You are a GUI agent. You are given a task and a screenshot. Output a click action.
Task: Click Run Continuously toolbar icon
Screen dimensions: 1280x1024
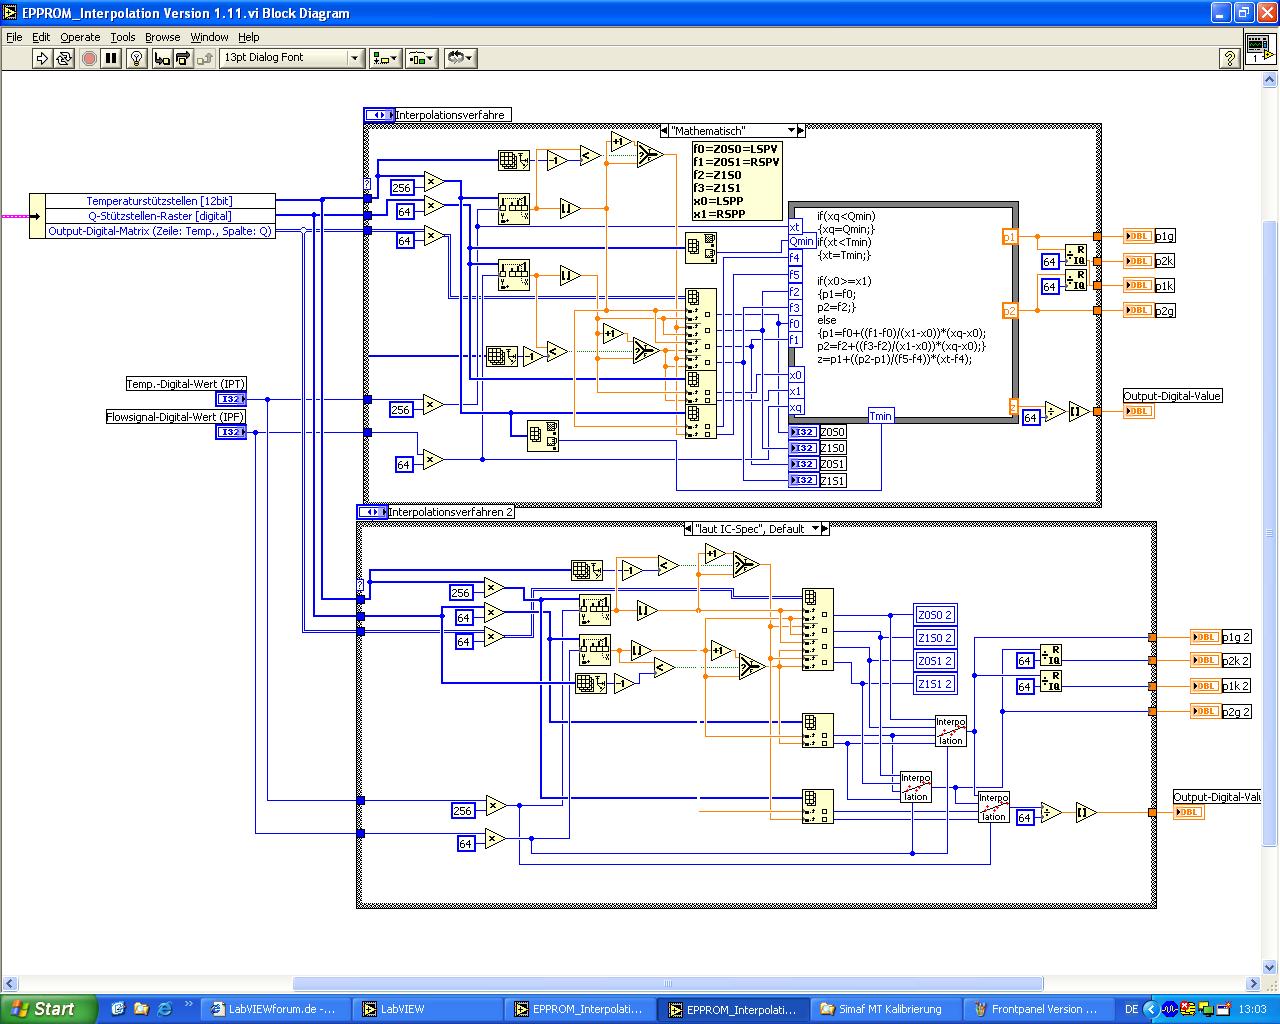click(x=64, y=58)
